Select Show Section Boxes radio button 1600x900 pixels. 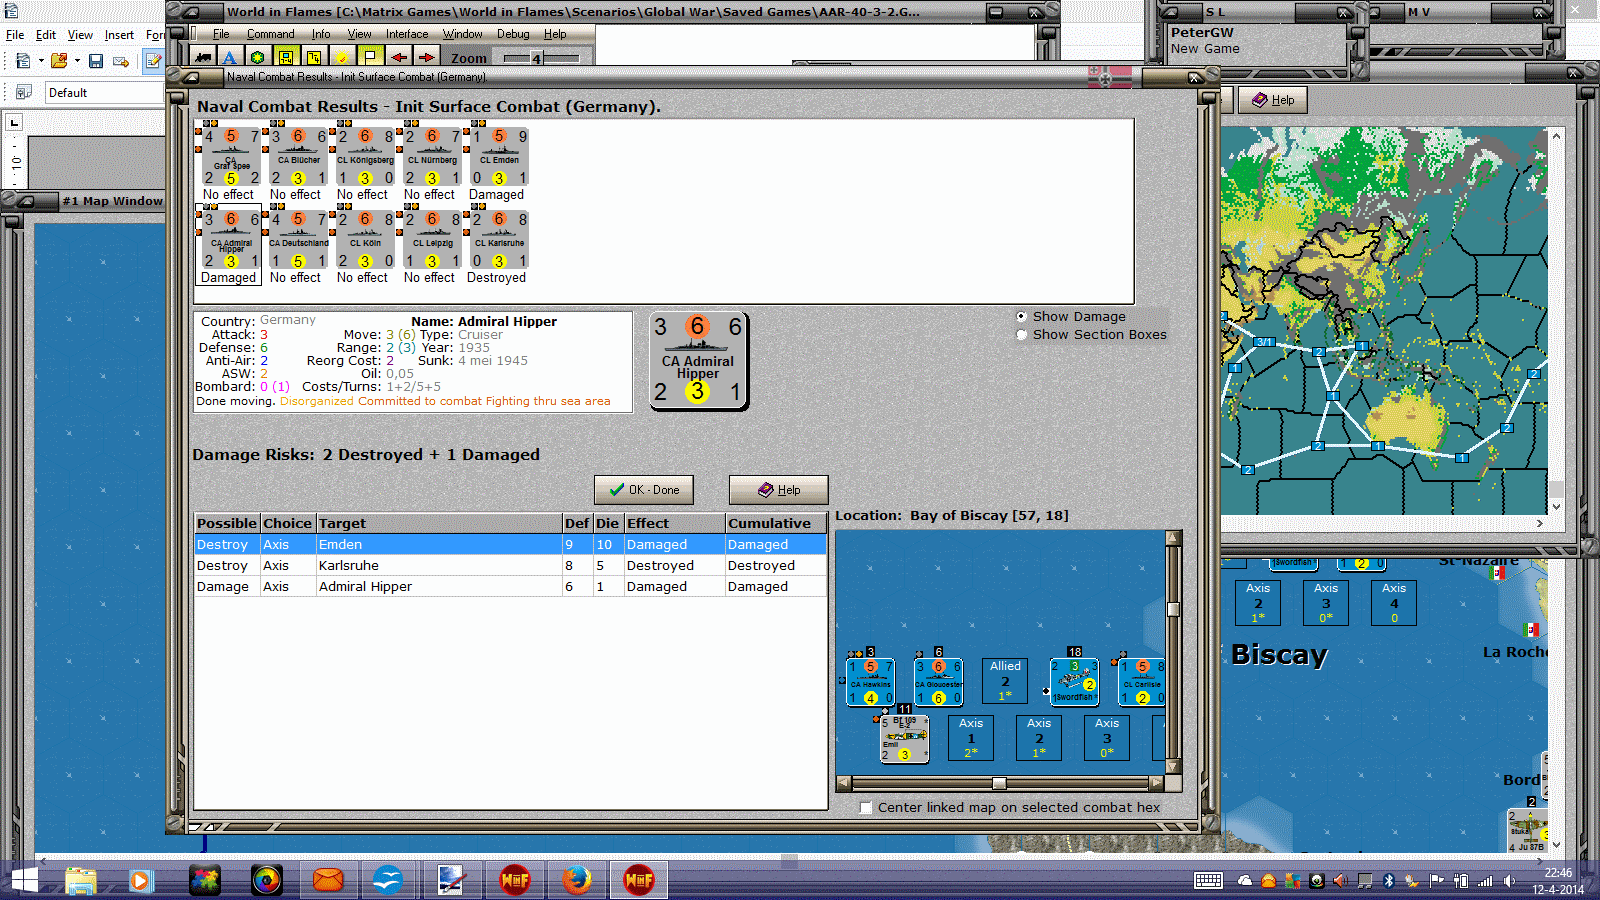[1021, 335]
